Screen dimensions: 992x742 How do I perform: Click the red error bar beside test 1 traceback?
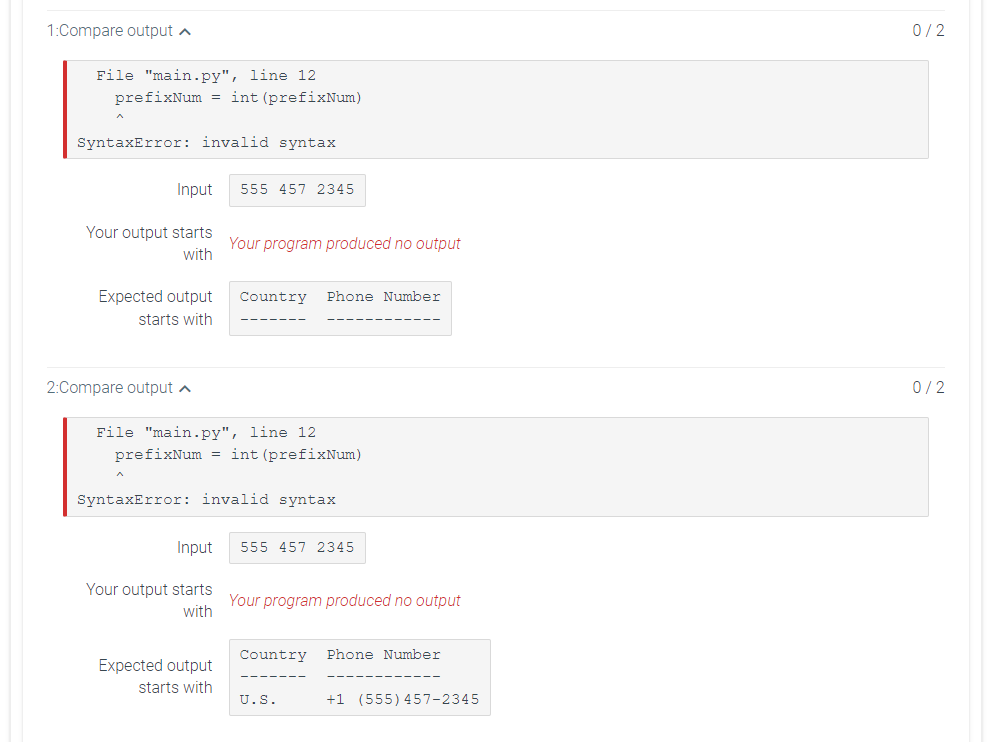64,109
